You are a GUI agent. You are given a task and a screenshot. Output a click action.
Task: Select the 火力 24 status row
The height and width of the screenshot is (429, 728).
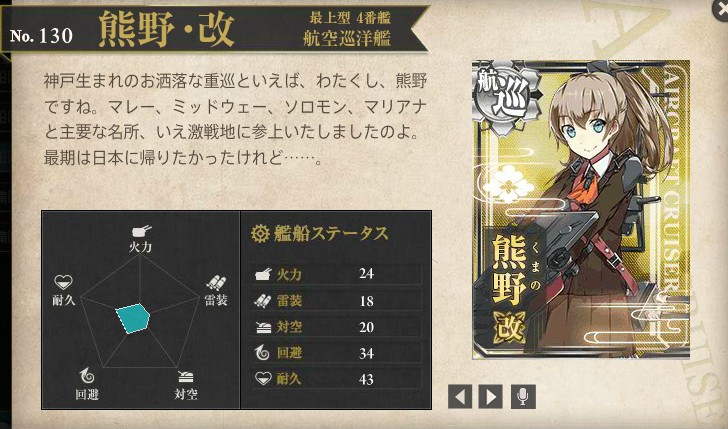pyautogui.click(x=337, y=274)
